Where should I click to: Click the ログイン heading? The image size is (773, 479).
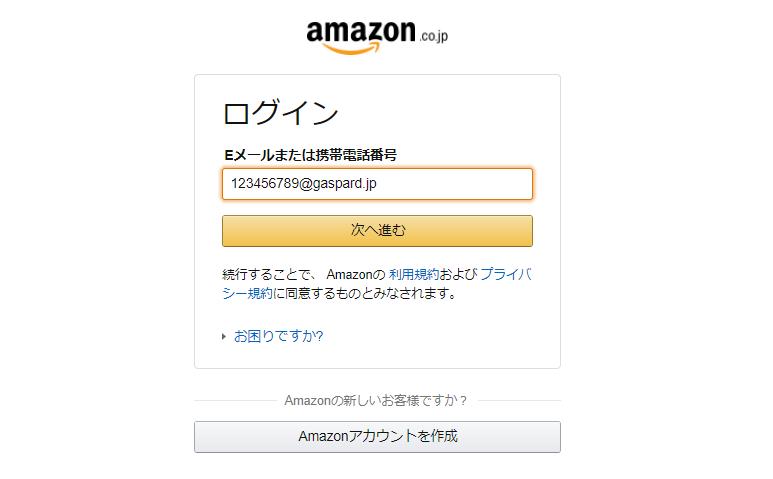tap(281, 112)
